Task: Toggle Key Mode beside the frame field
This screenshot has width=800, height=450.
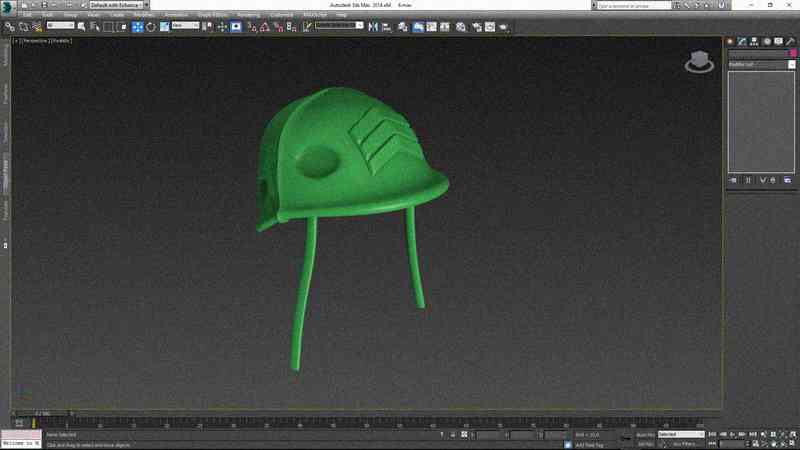Action: pos(712,444)
